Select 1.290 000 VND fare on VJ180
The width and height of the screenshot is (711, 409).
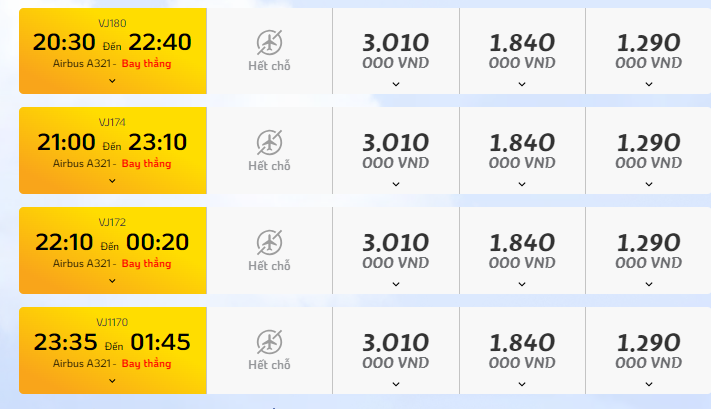(648, 51)
